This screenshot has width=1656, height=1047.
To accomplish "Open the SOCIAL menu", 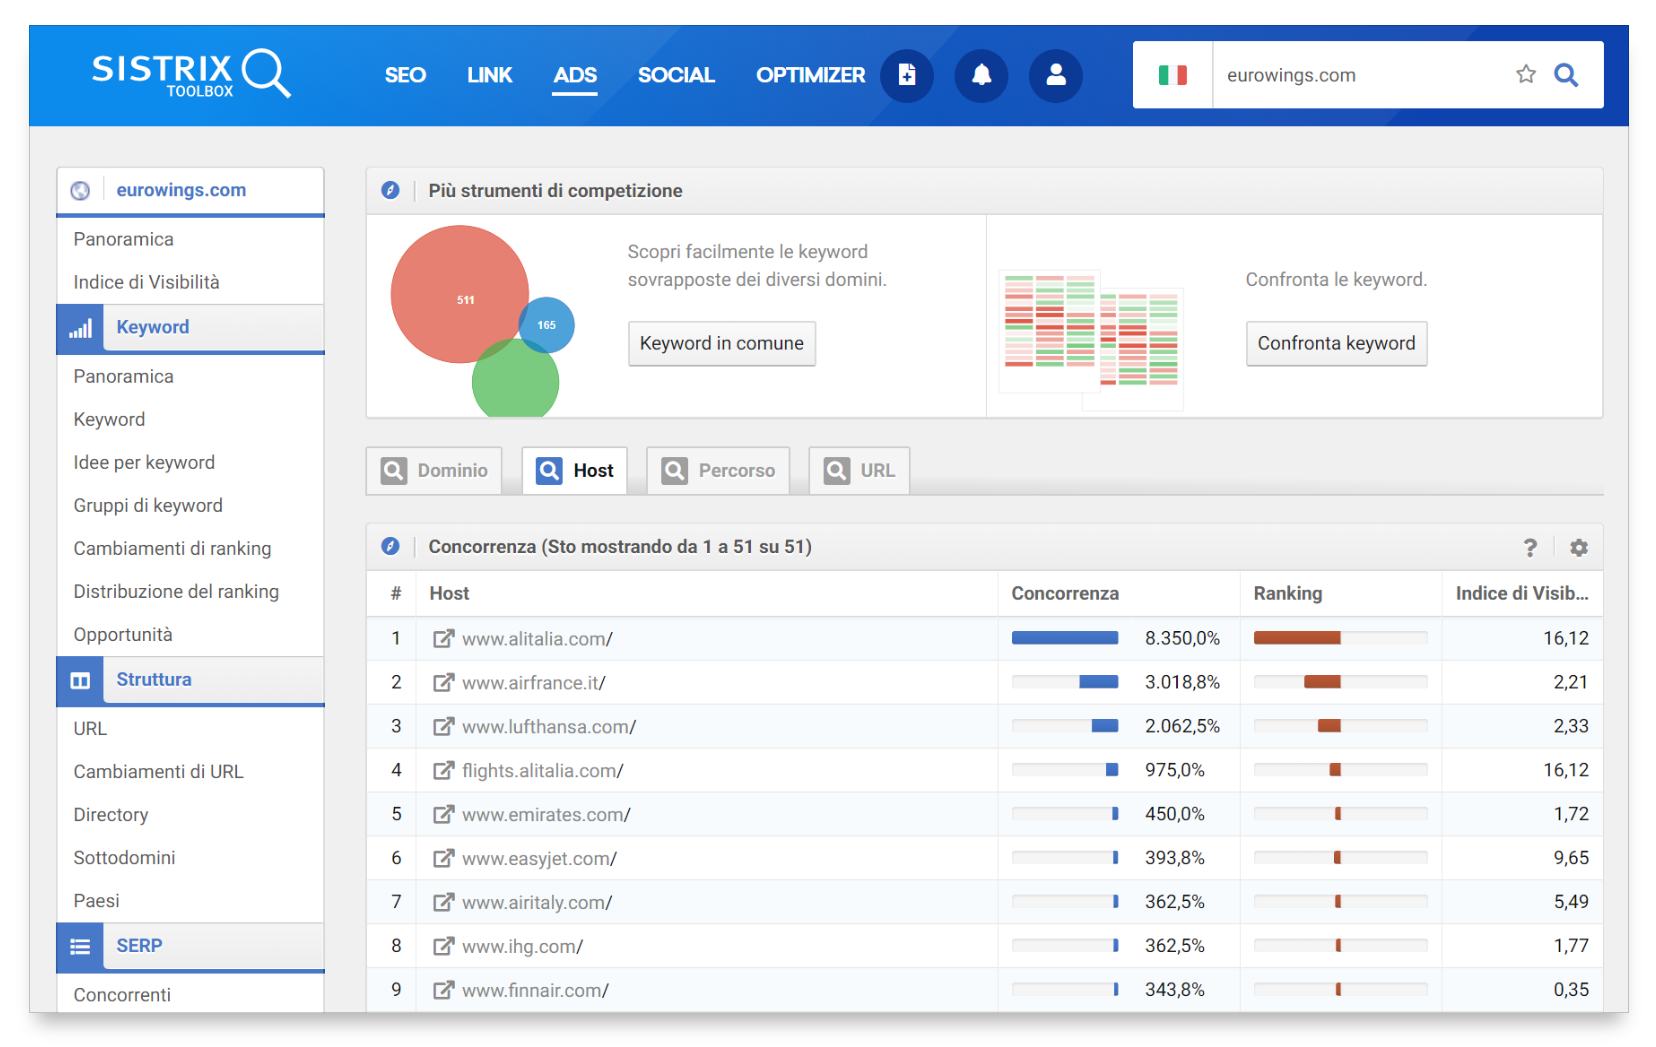I will pyautogui.click(x=676, y=75).
